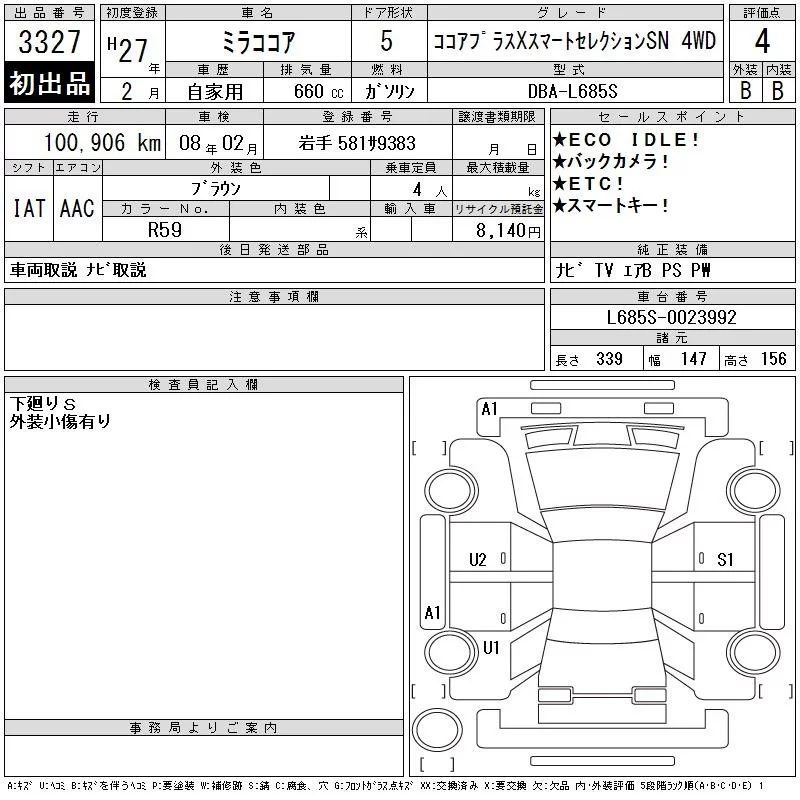Click the S1 mark on the damage diagram

point(725,560)
